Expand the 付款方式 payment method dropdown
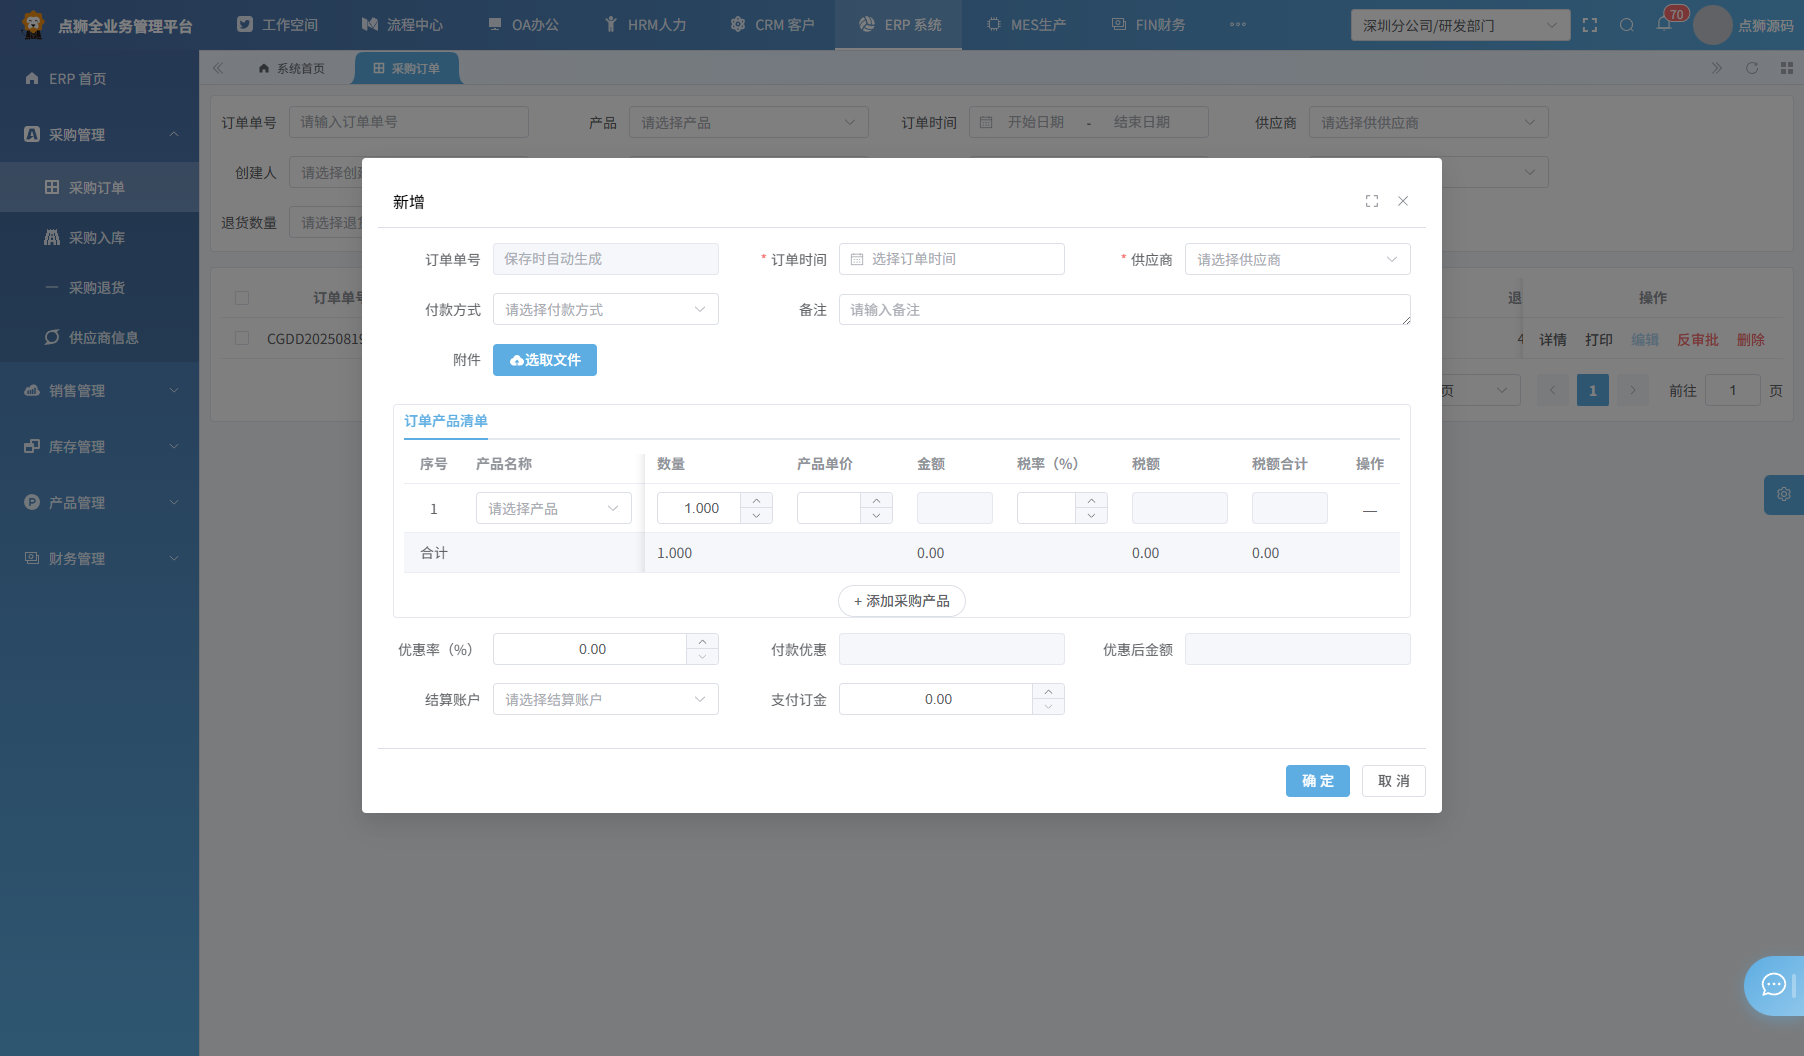 pyautogui.click(x=605, y=309)
